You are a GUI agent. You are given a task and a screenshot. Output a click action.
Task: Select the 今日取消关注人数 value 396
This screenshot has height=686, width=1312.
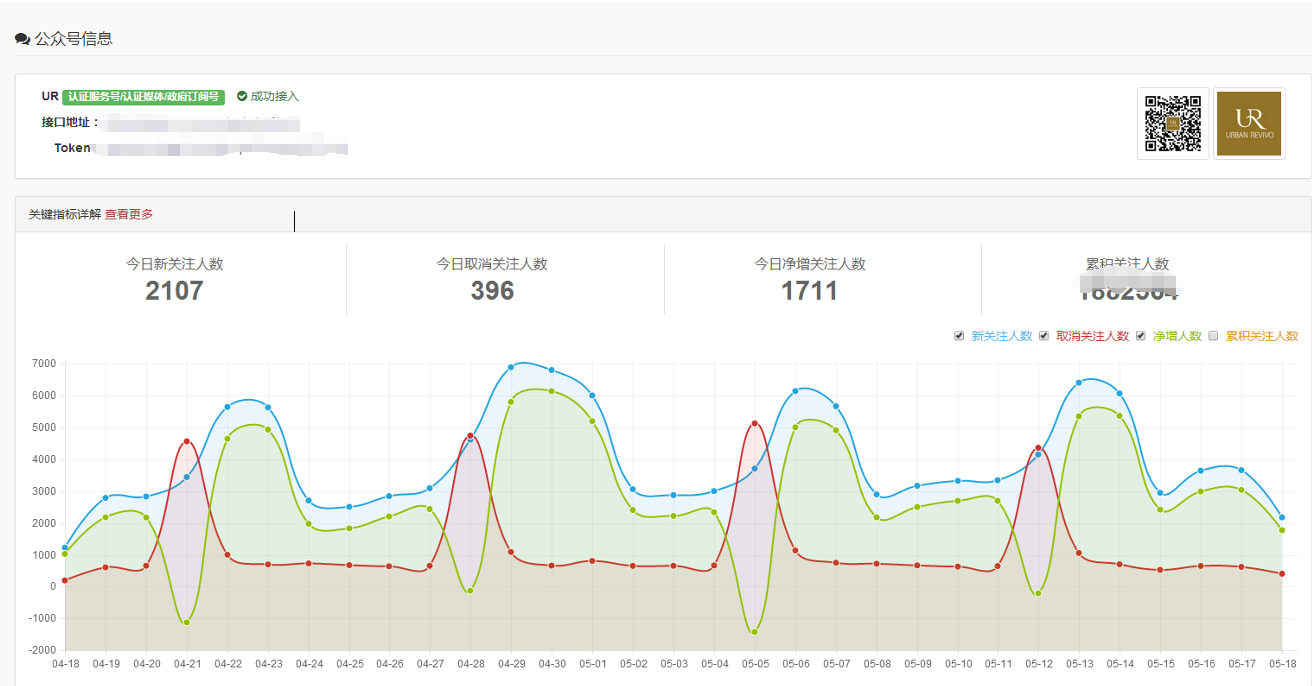492,291
